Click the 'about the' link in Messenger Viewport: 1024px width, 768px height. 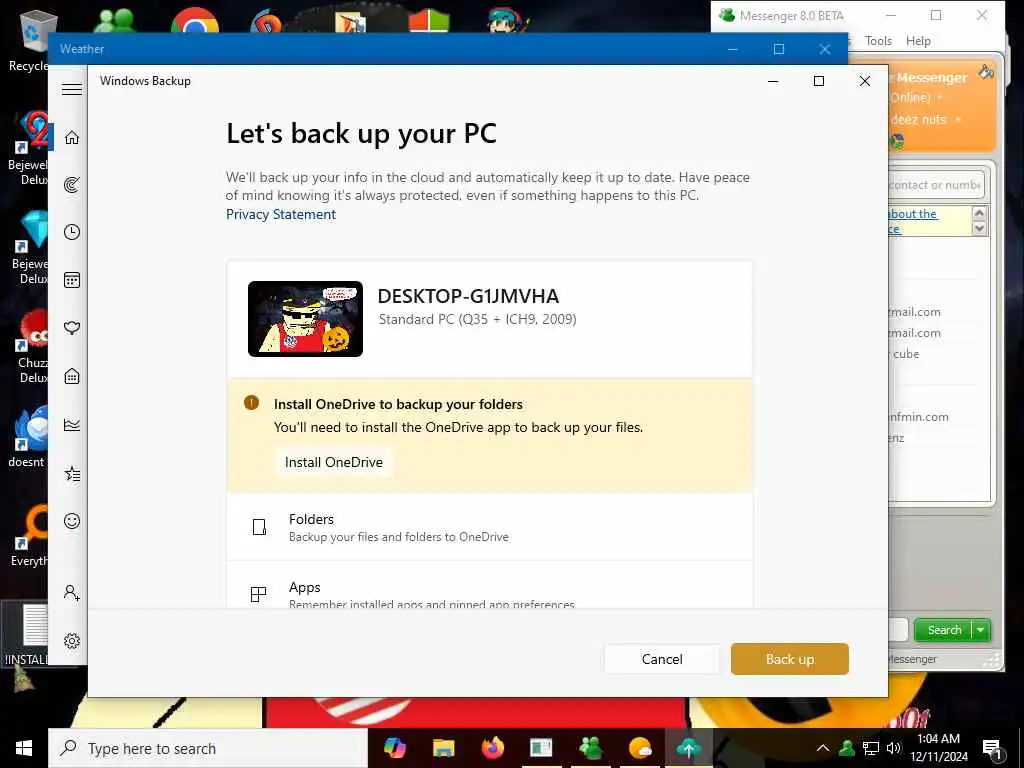tap(913, 214)
